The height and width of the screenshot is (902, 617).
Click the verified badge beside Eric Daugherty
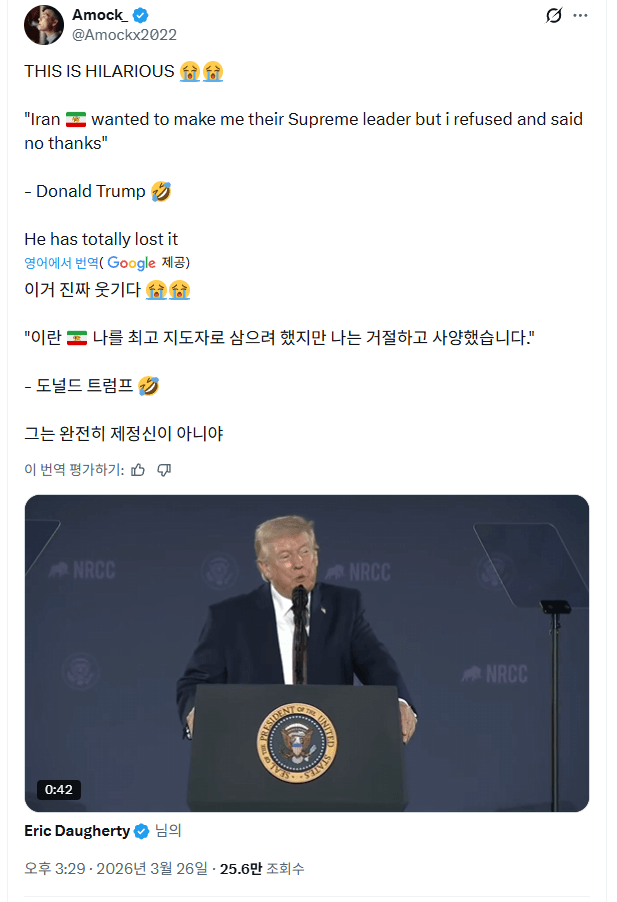point(139,830)
